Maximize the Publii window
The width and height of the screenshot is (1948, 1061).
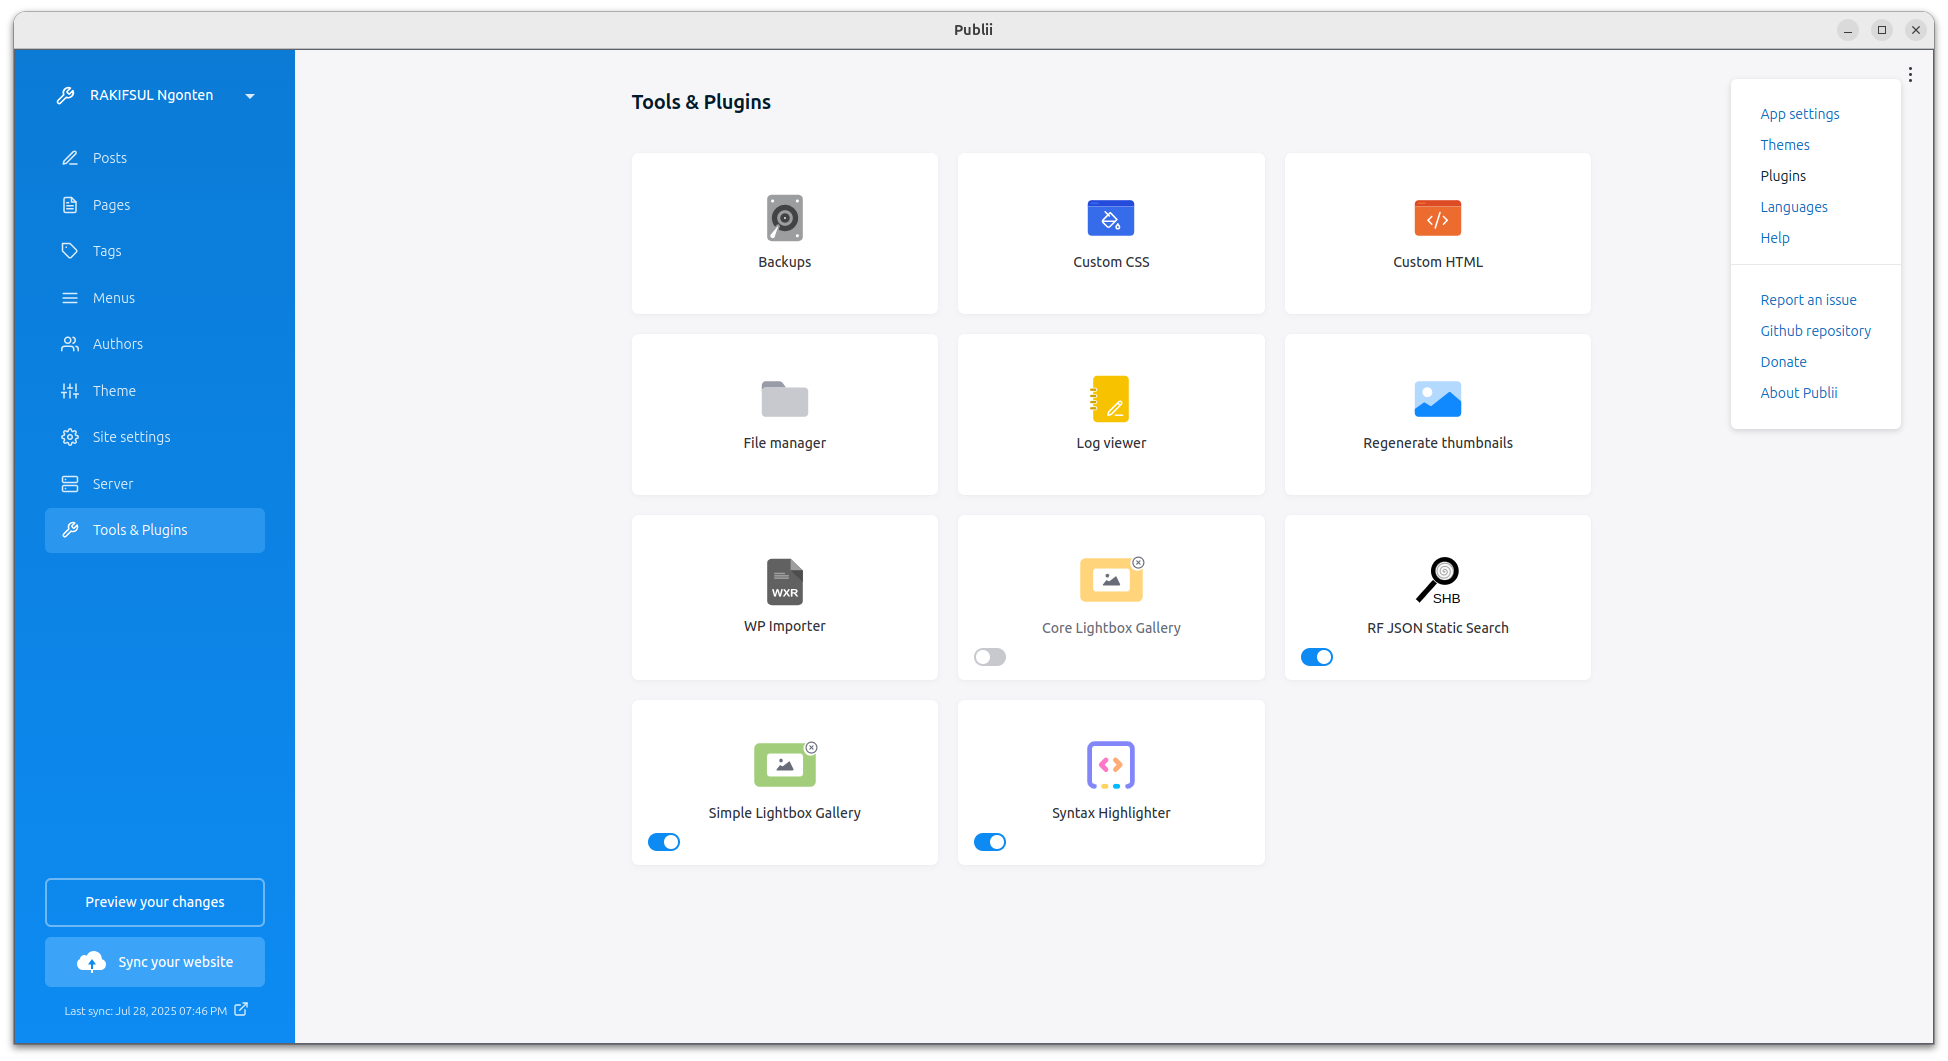point(1881,30)
